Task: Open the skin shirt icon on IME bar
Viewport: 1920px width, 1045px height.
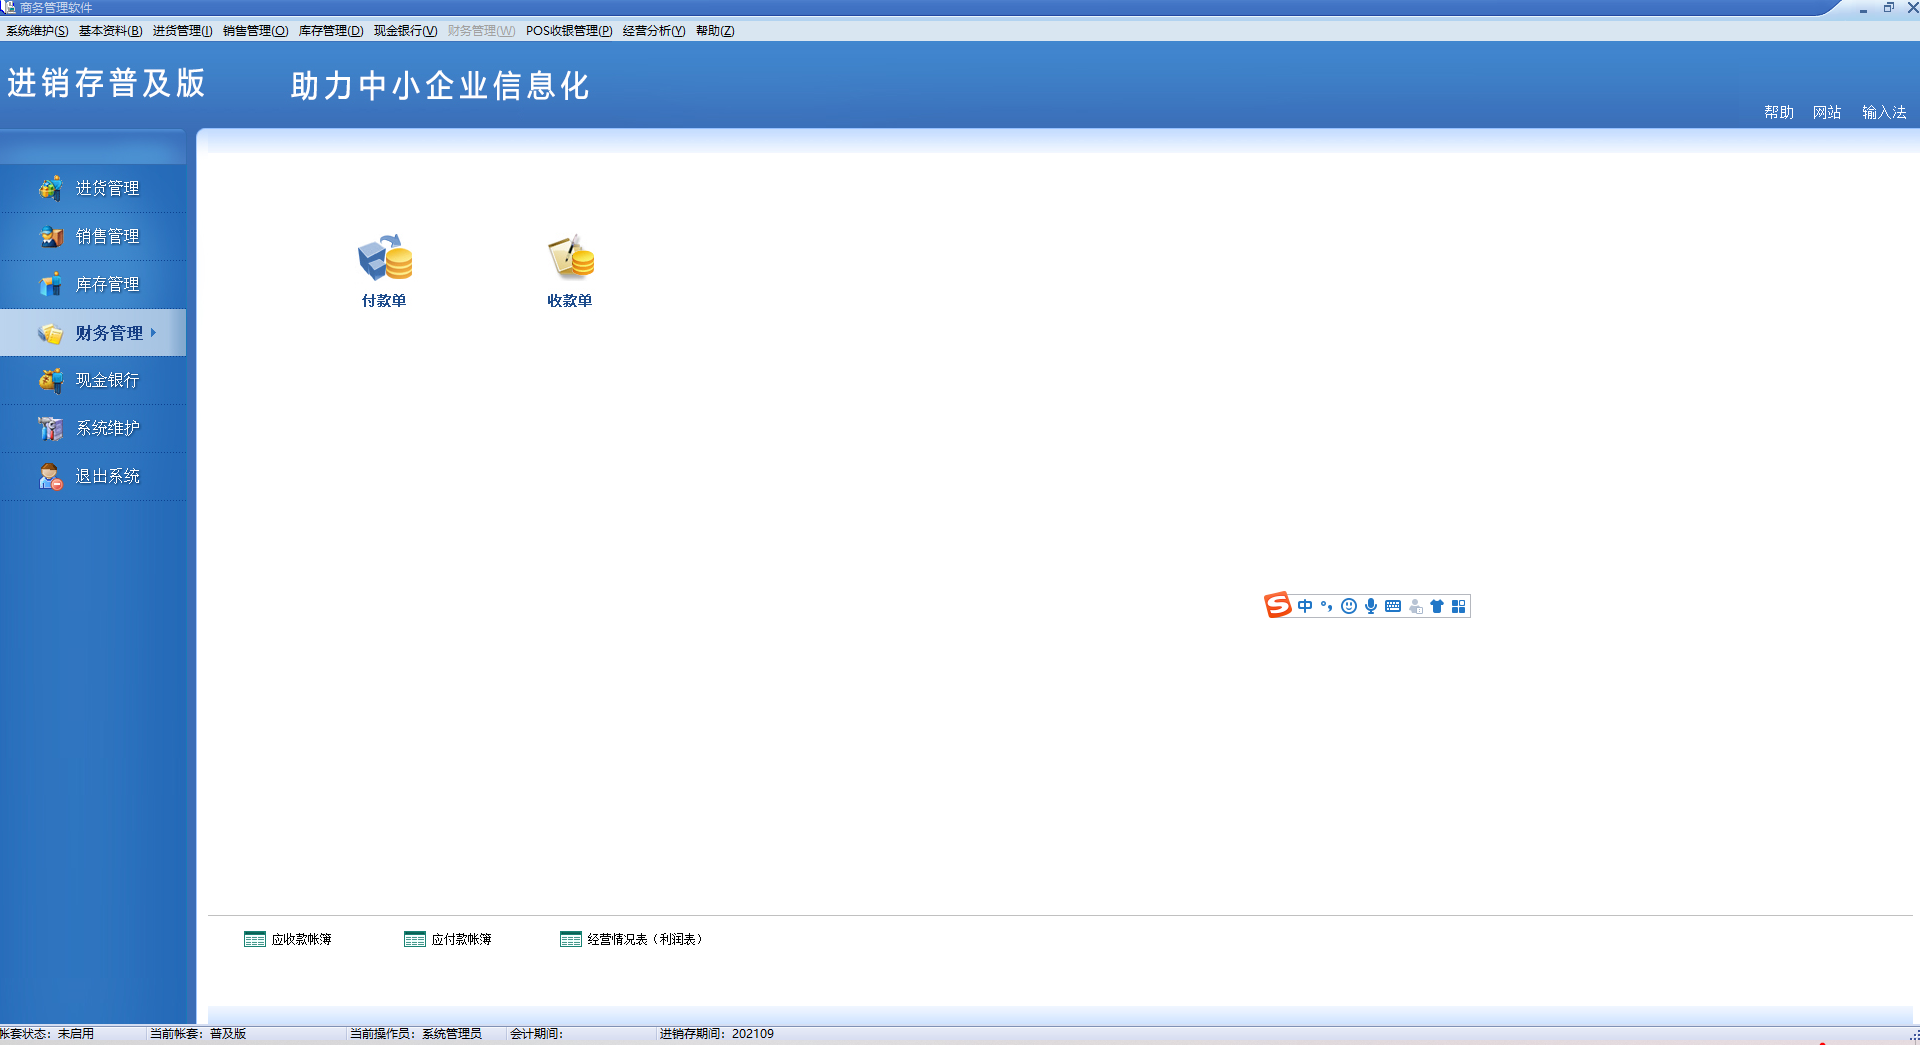Action: 1437,606
